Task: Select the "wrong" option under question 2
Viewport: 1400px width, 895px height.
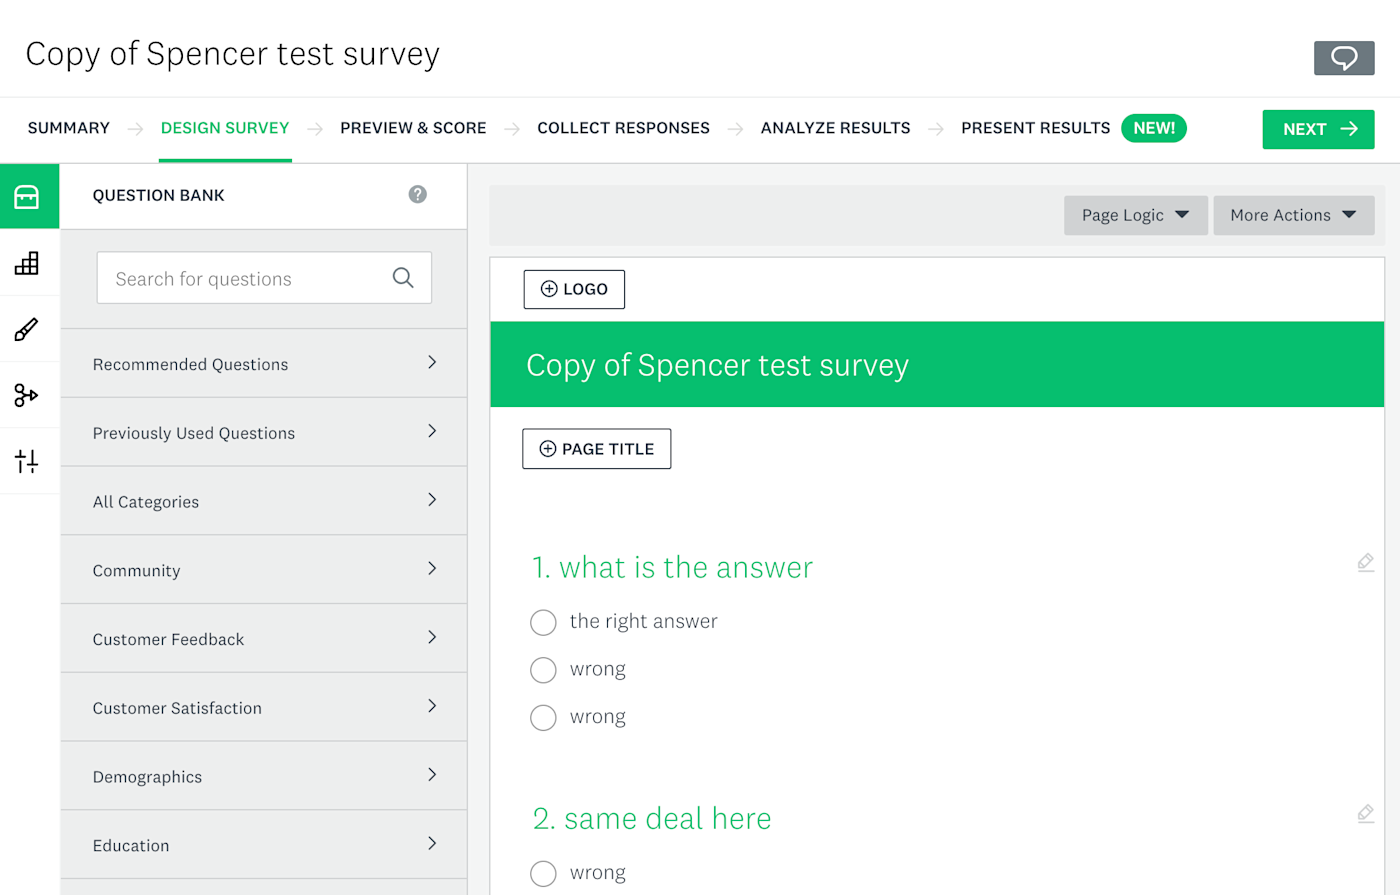Action: (543, 873)
